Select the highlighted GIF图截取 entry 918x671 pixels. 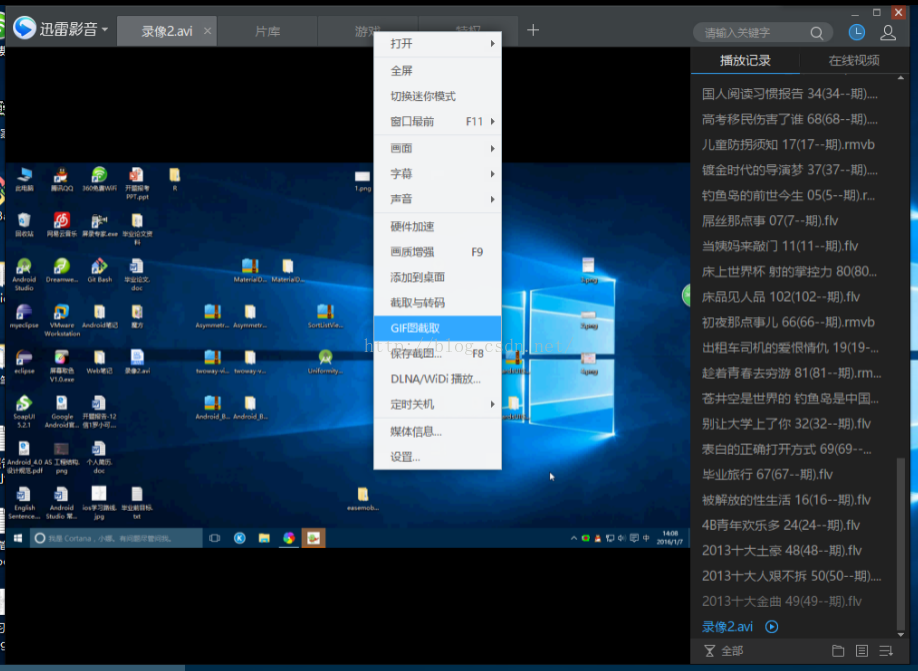pos(437,328)
